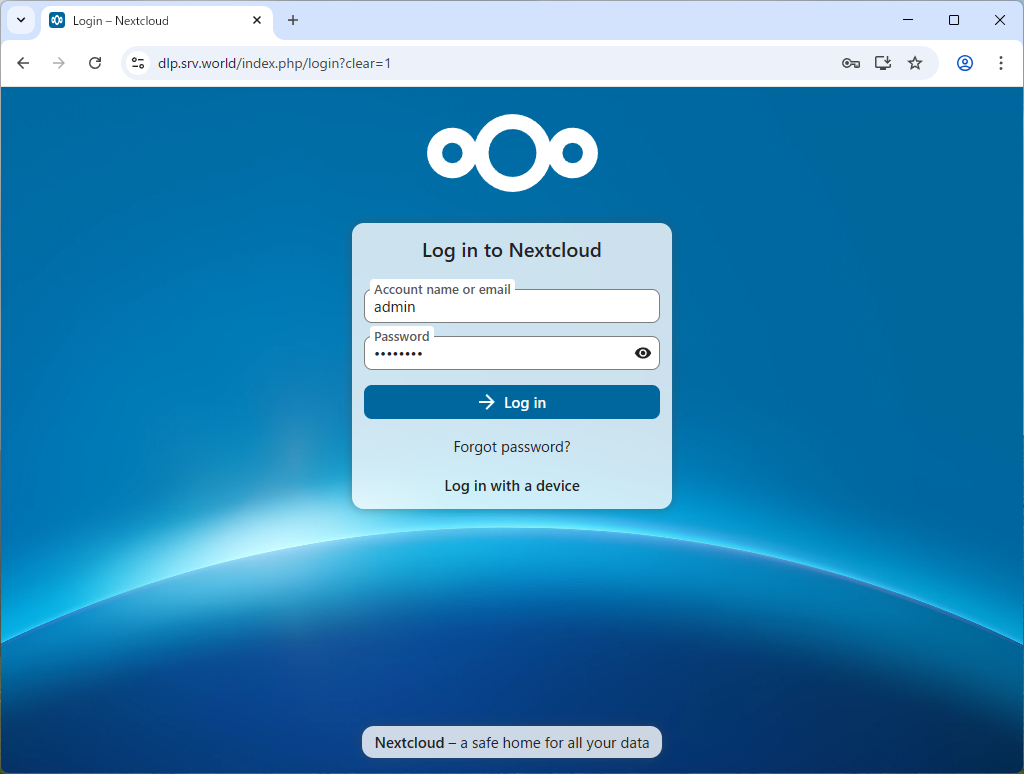This screenshot has height=774, width=1024.
Task: Open site information icon in address bar
Action: click(x=138, y=63)
